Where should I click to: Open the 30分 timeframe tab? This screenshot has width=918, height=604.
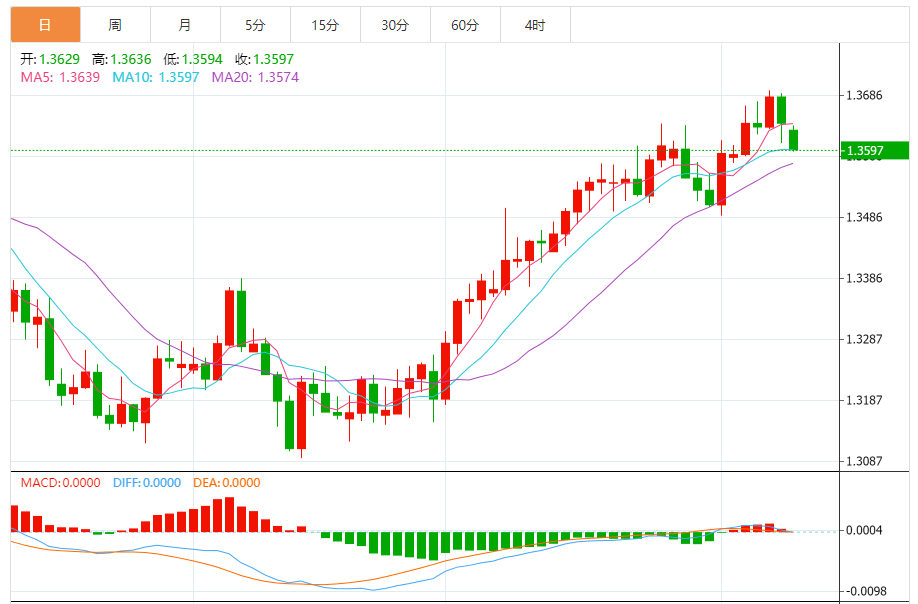coord(395,25)
